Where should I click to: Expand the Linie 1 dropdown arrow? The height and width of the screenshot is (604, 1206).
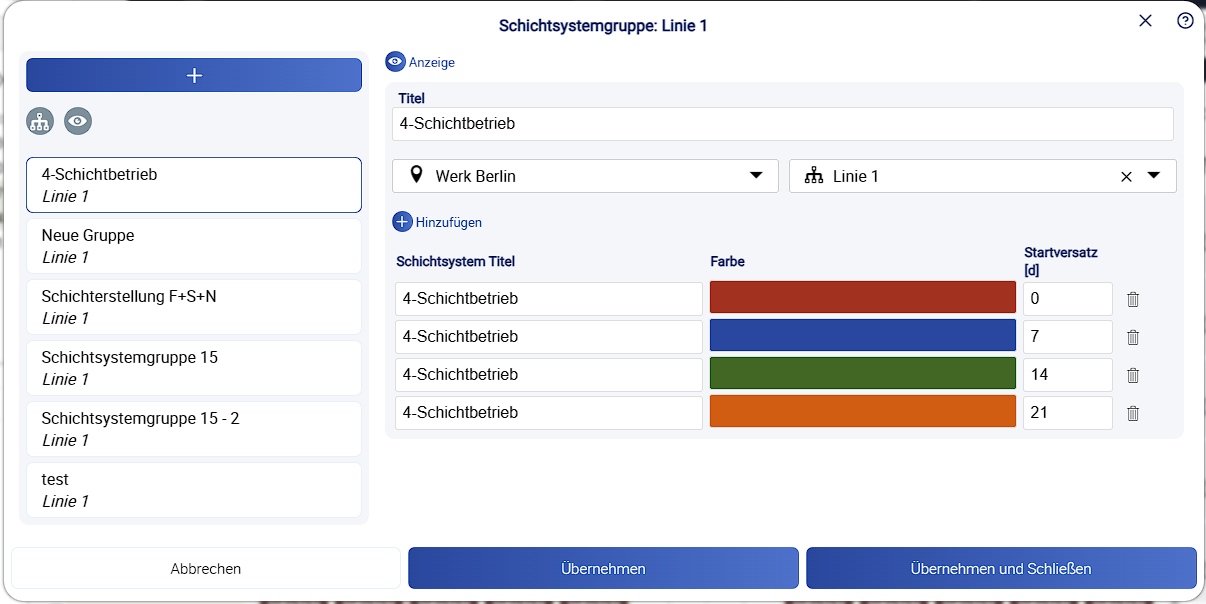tap(1153, 176)
